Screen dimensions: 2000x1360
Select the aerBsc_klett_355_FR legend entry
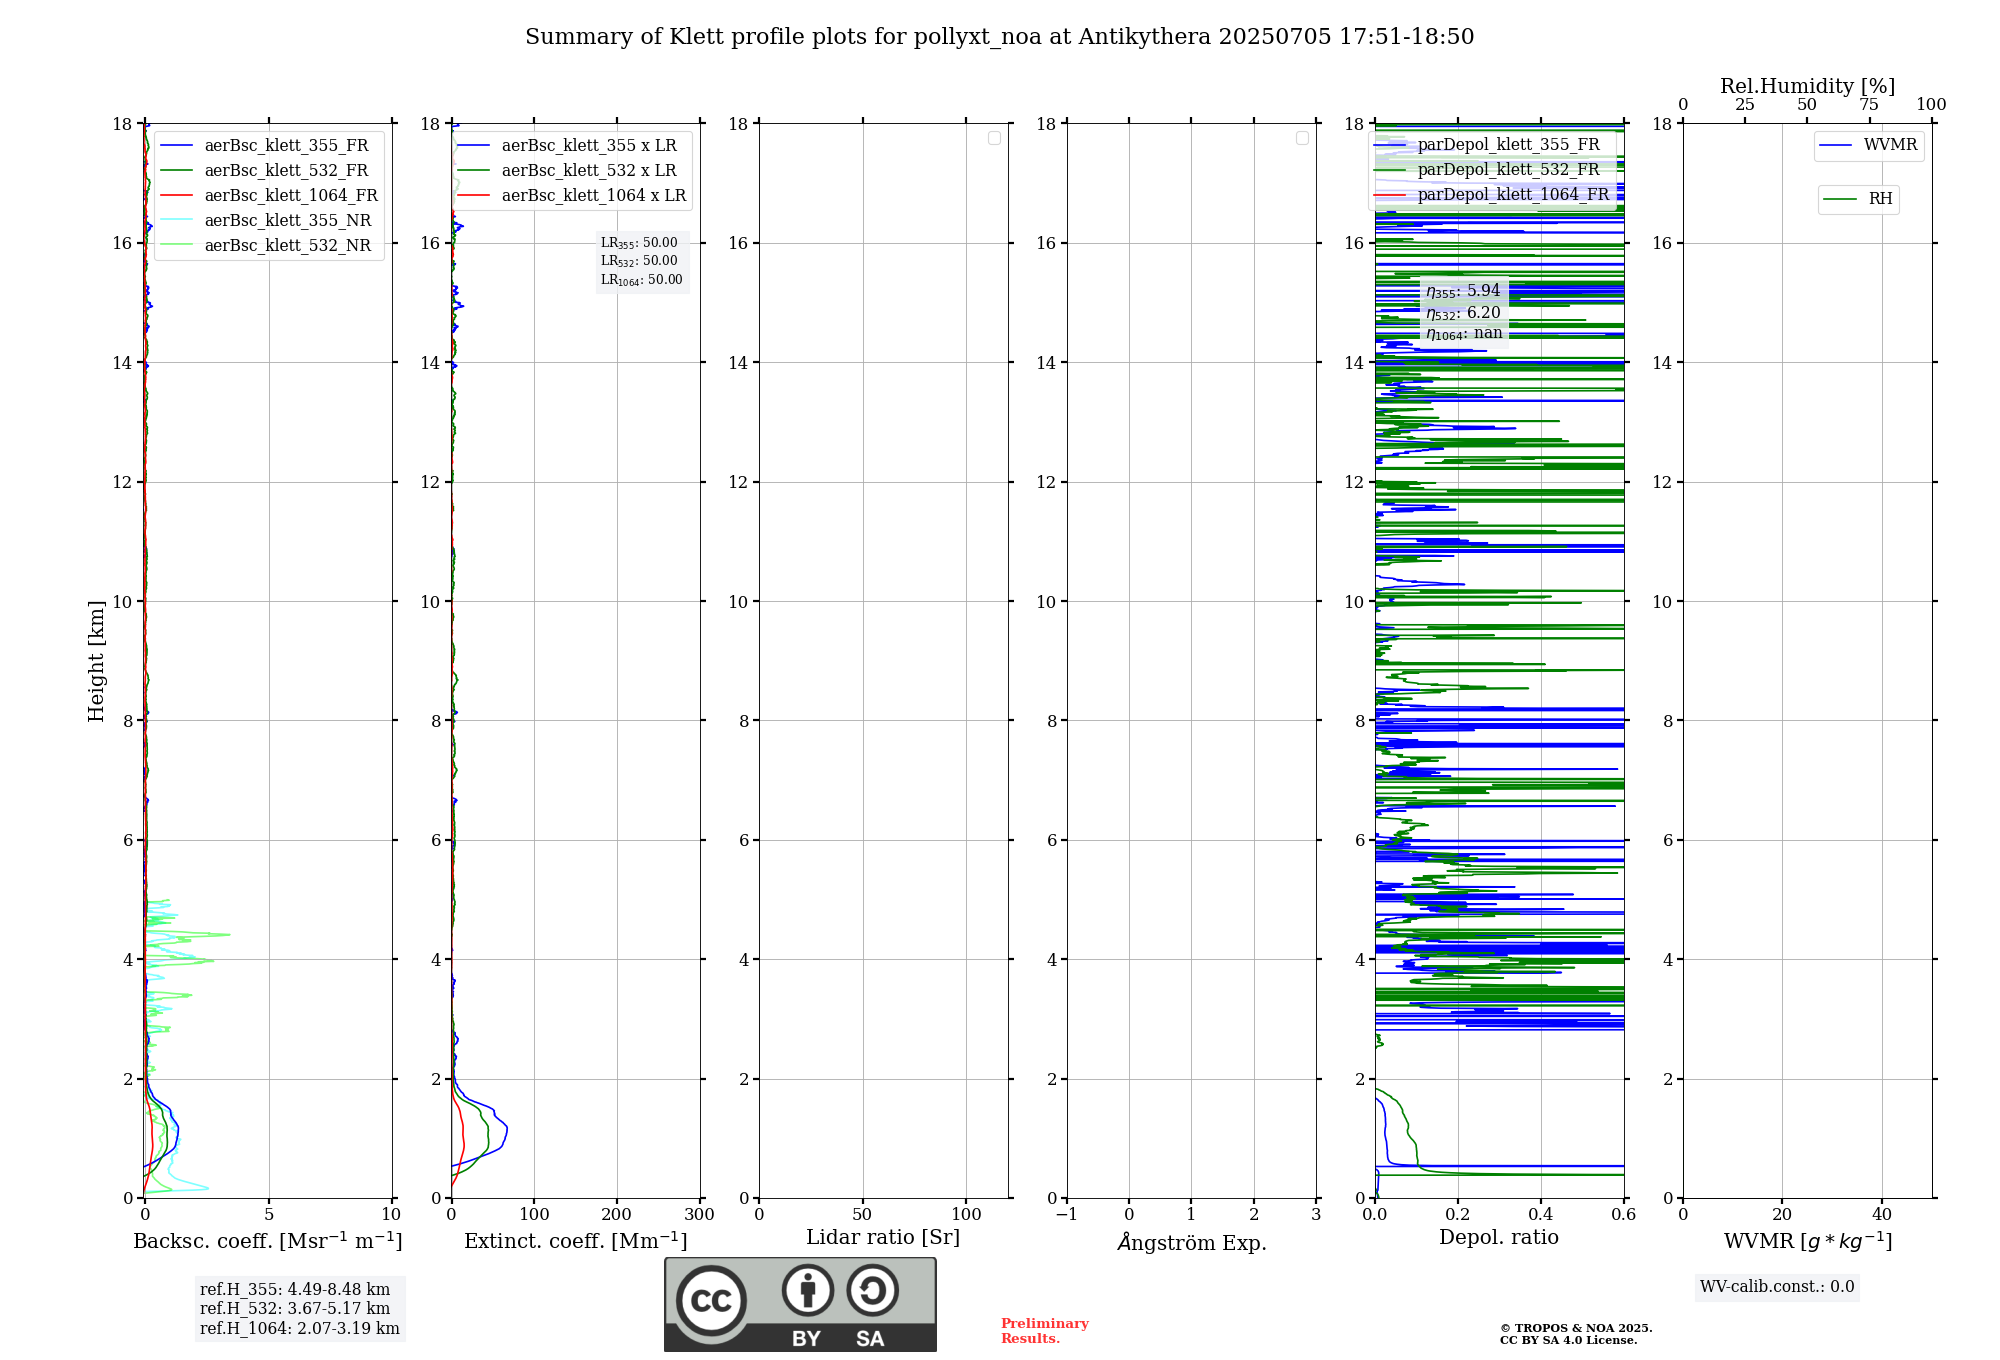pos(286,145)
